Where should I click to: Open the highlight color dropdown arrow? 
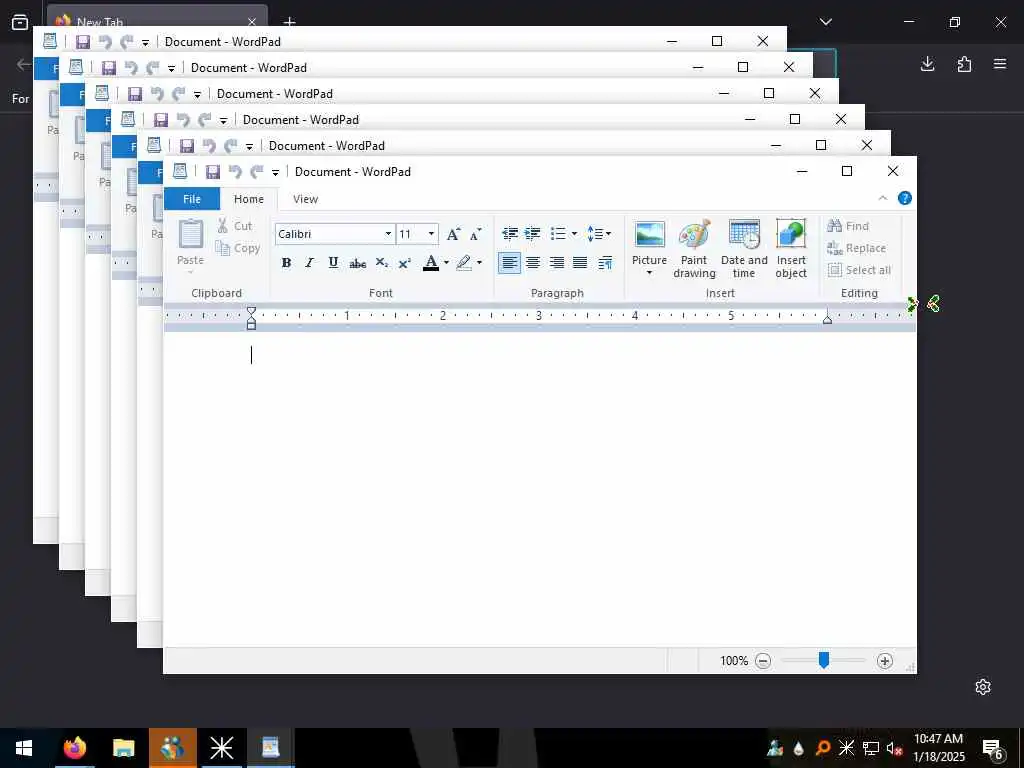pyautogui.click(x=479, y=263)
